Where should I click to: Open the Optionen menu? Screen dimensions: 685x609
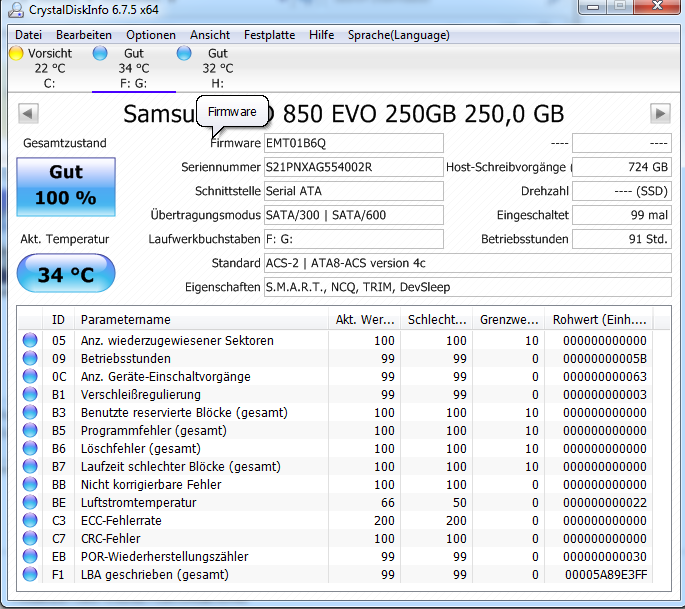coord(151,35)
